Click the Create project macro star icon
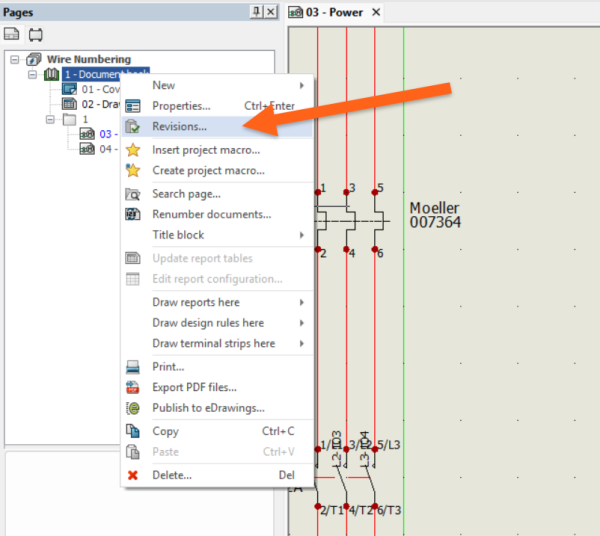This screenshot has height=536, width=600. [x=133, y=170]
